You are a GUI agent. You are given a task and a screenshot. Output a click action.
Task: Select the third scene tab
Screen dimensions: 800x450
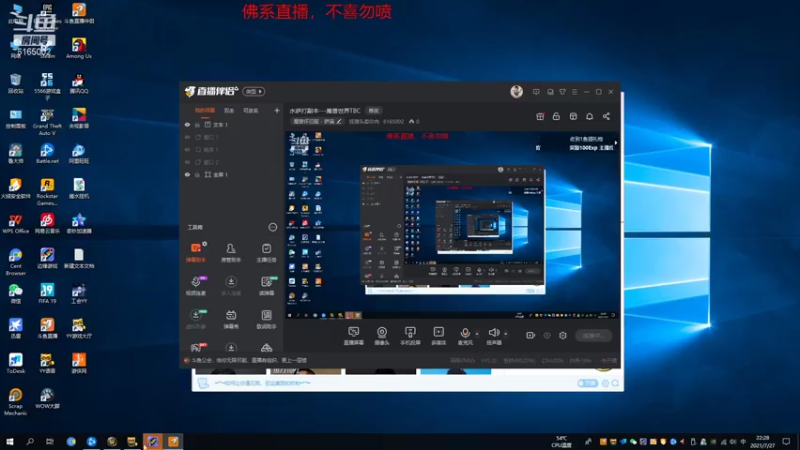(x=251, y=110)
